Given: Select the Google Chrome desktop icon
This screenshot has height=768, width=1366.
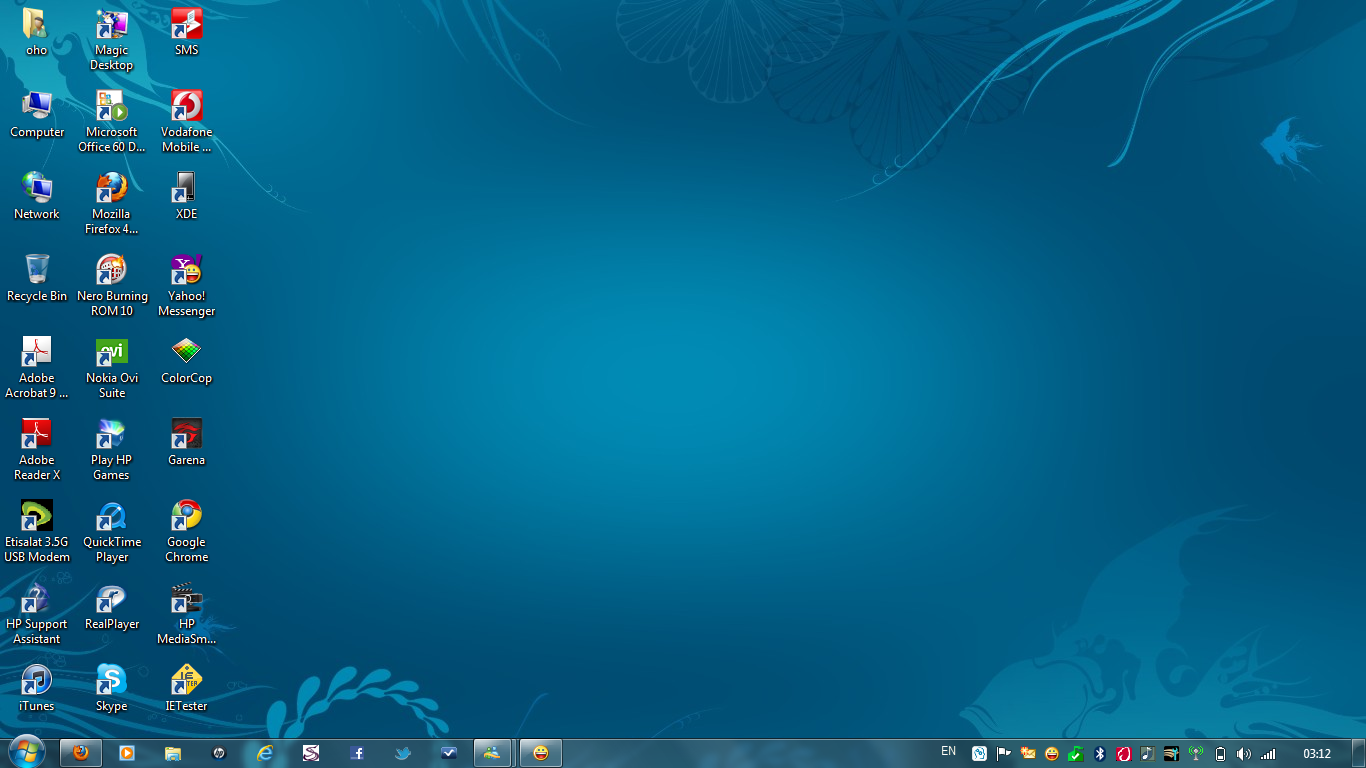Looking at the screenshot, I should (x=186, y=516).
